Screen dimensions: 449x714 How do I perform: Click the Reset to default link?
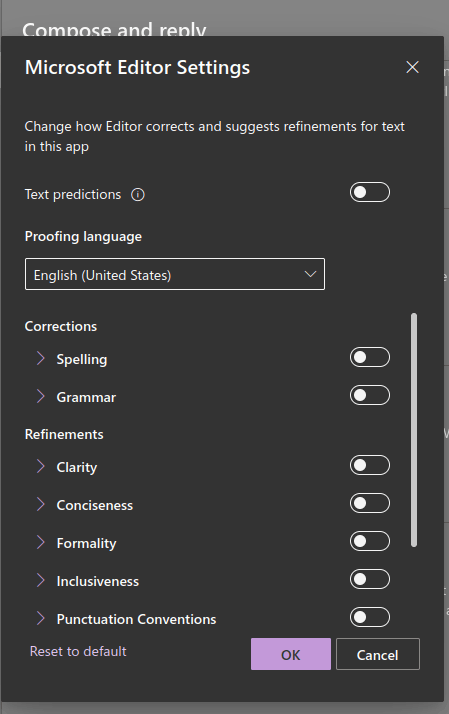pyautogui.click(x=78, y=651)
